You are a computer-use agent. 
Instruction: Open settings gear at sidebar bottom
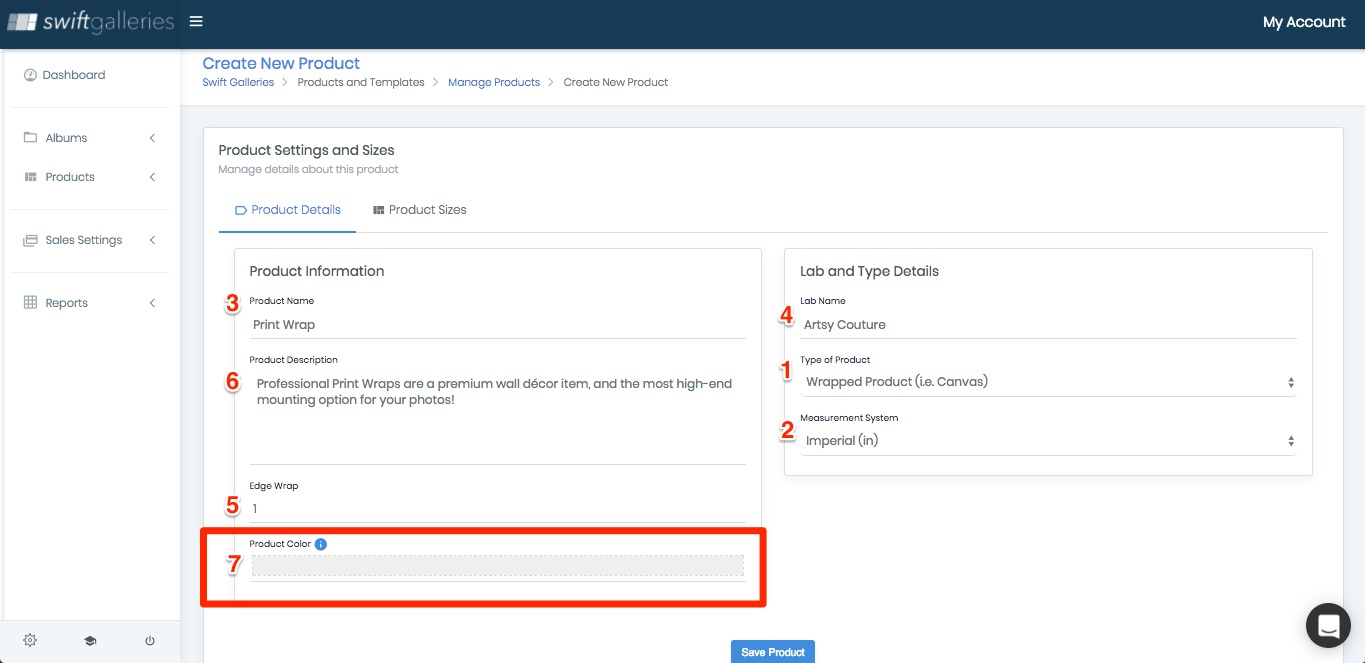pos(30,641)
